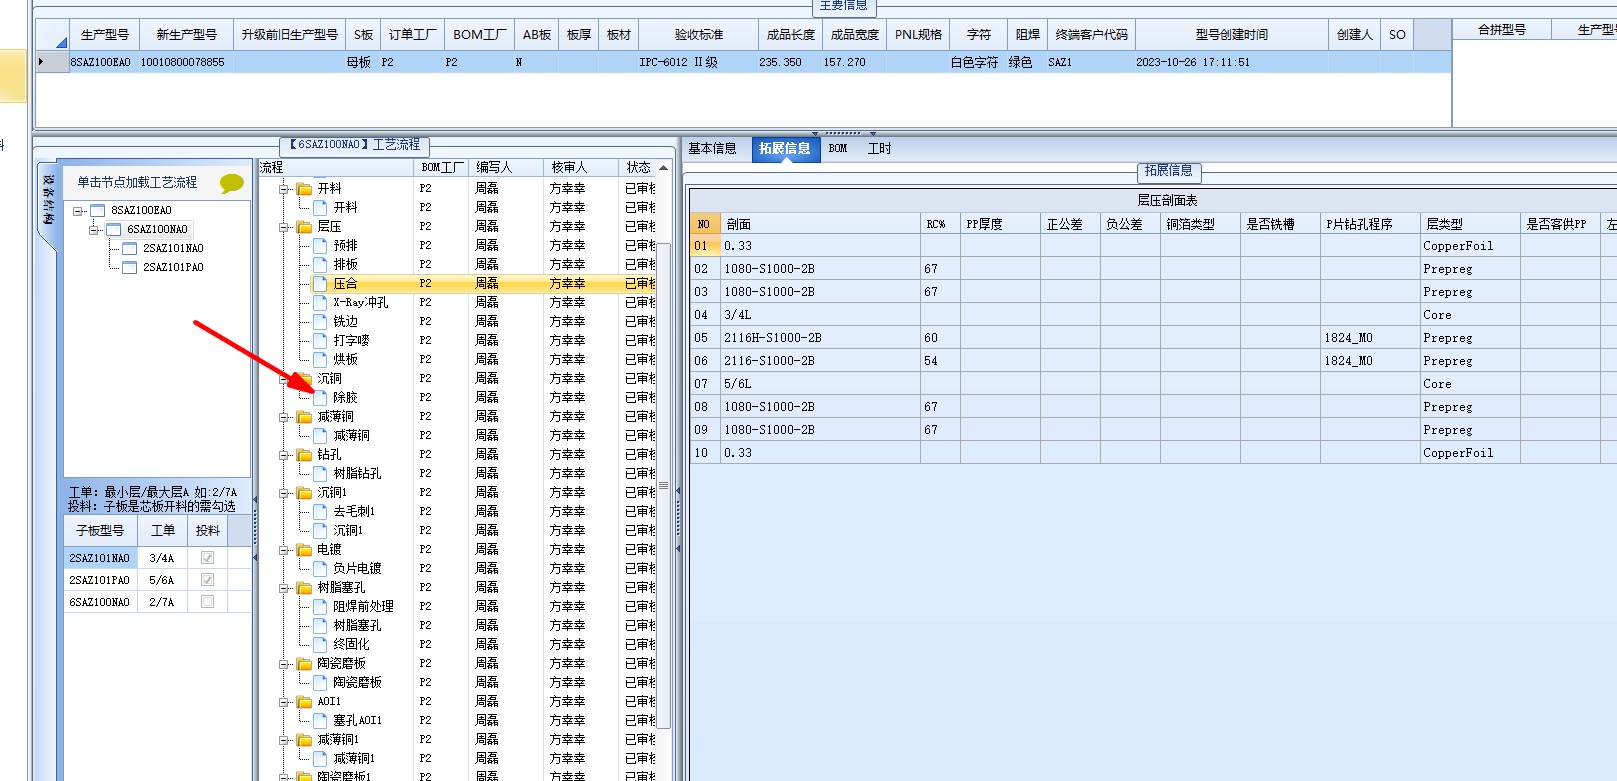Image resolution: width=1617 pixels, height=781 pixels.
Task: Click the document icon beside 打字唛
Action: pos(321,341)
